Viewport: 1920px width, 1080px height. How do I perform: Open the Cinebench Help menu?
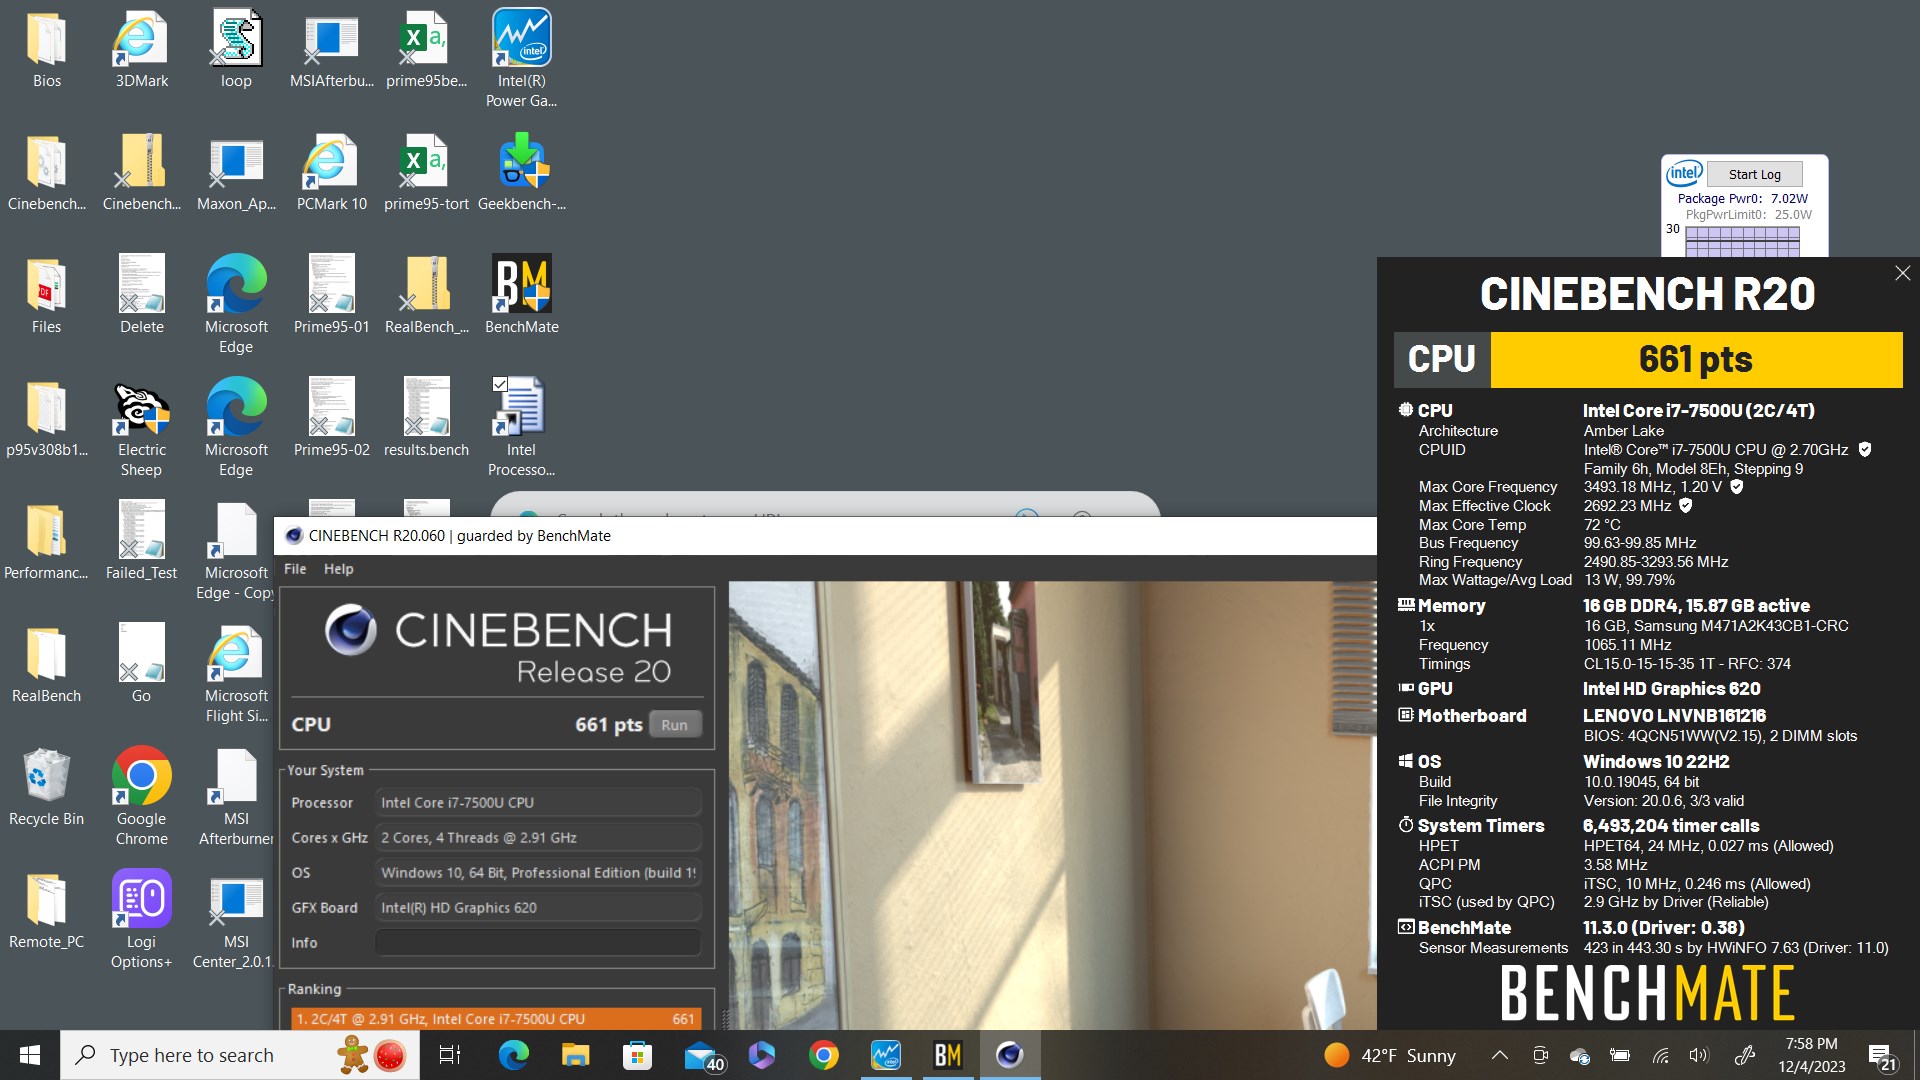[x=338, y=569]
